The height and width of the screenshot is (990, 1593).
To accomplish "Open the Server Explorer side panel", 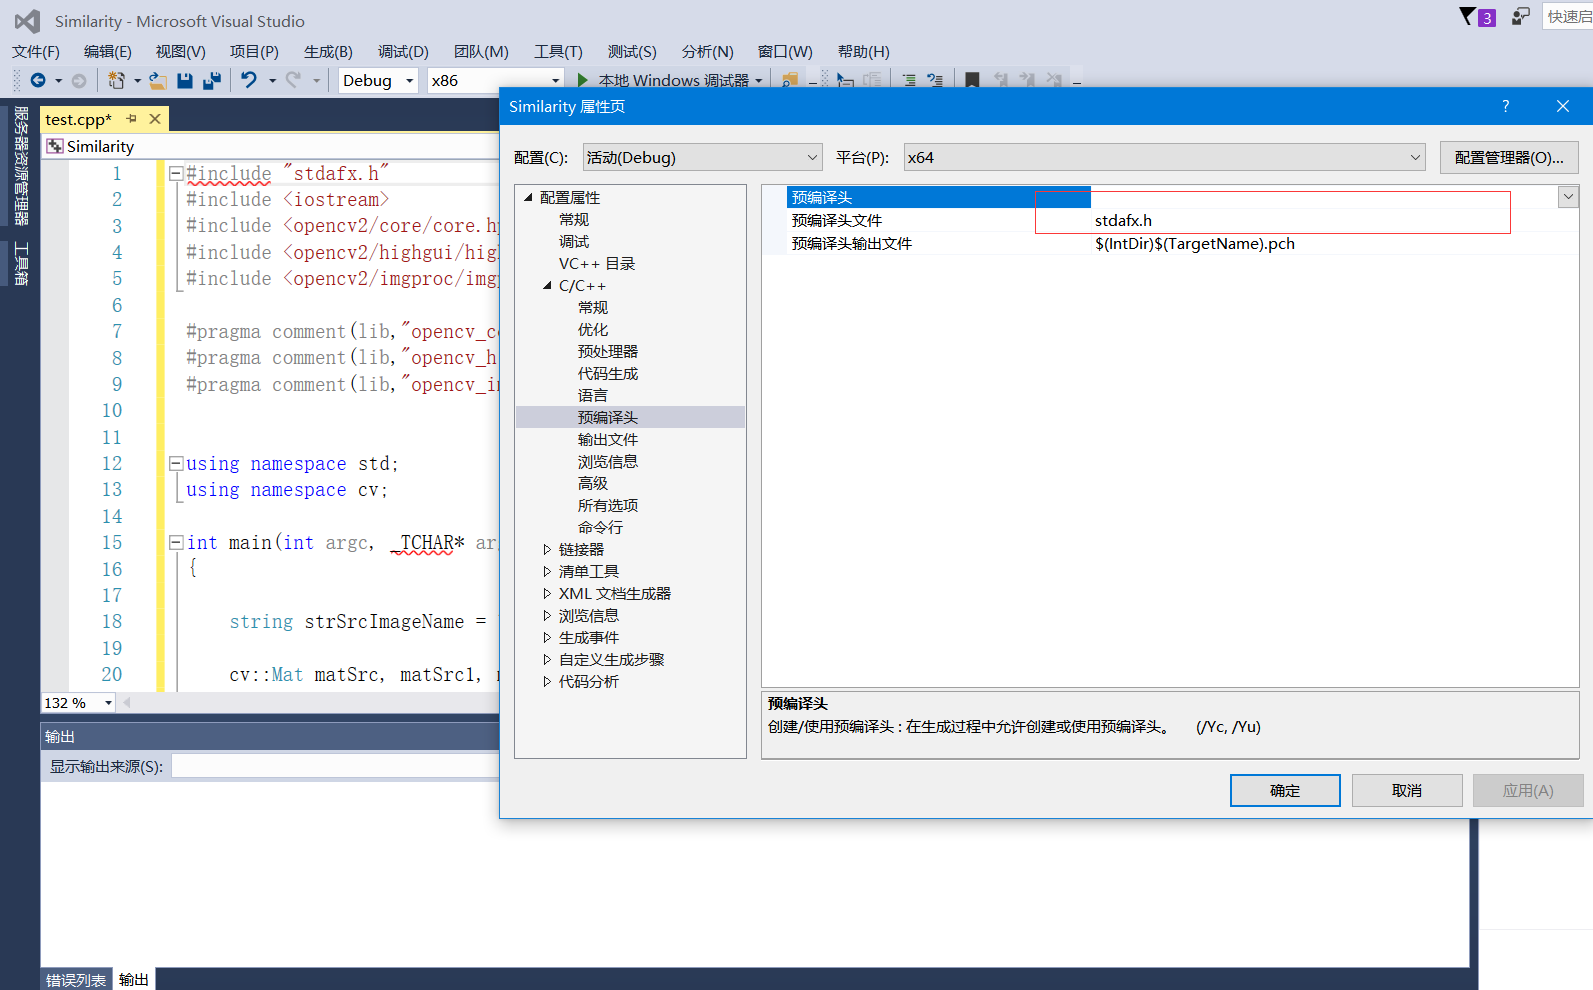I will 21,165.
